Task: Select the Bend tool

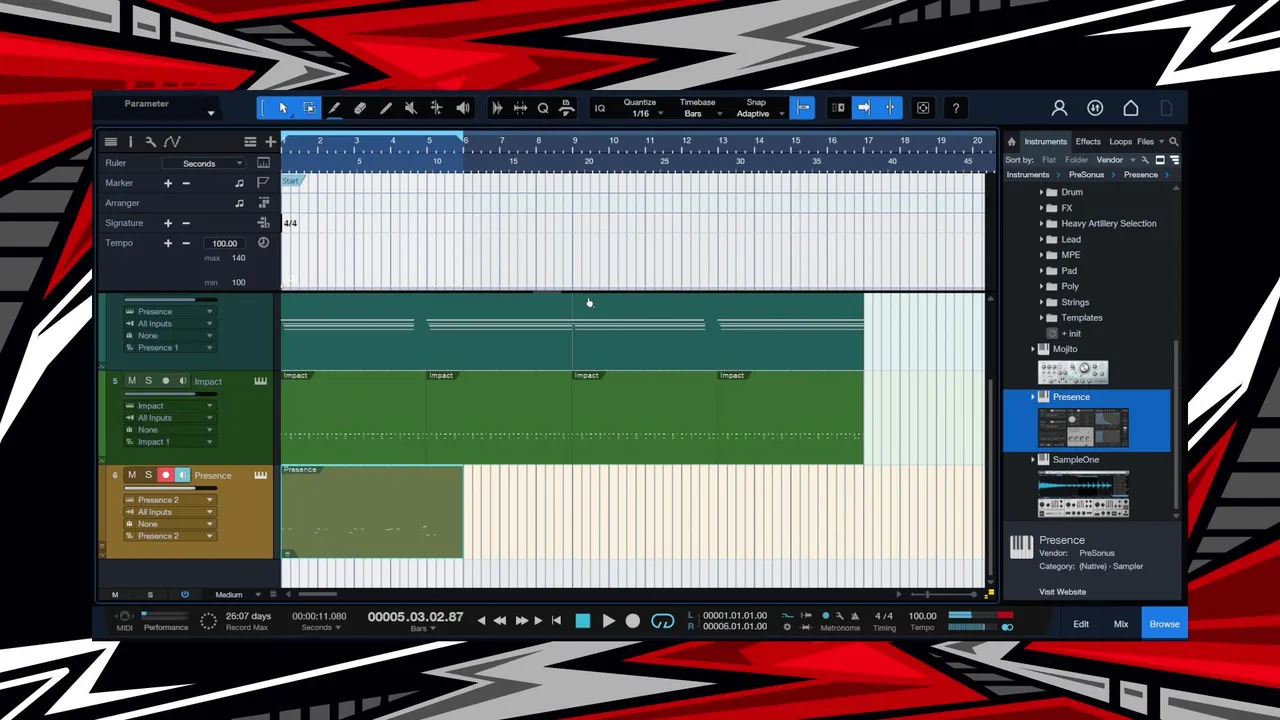Action: coord(436,108)
